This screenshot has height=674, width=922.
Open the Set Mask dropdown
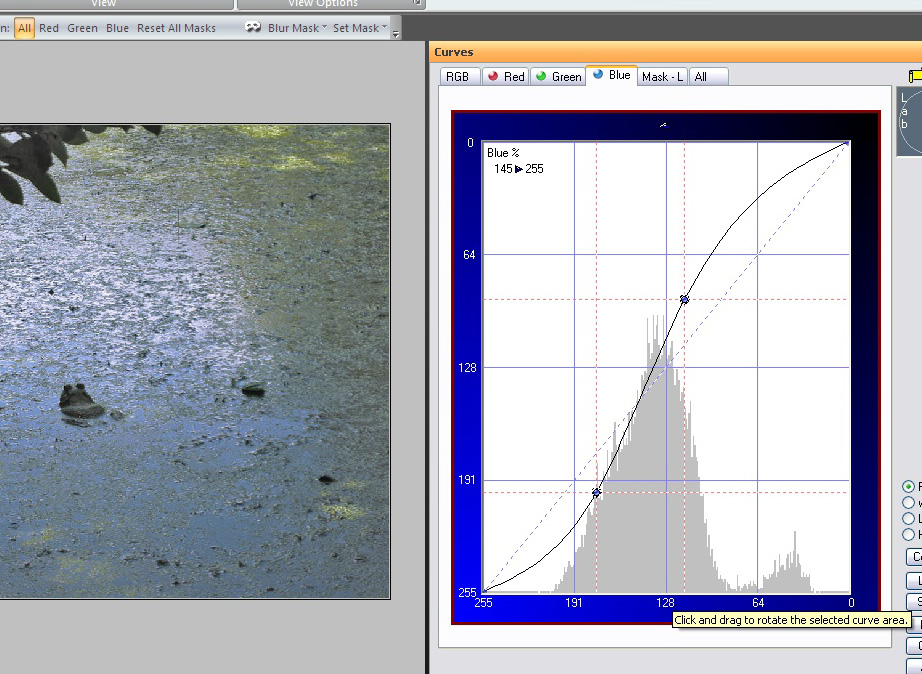pos(360,28)
